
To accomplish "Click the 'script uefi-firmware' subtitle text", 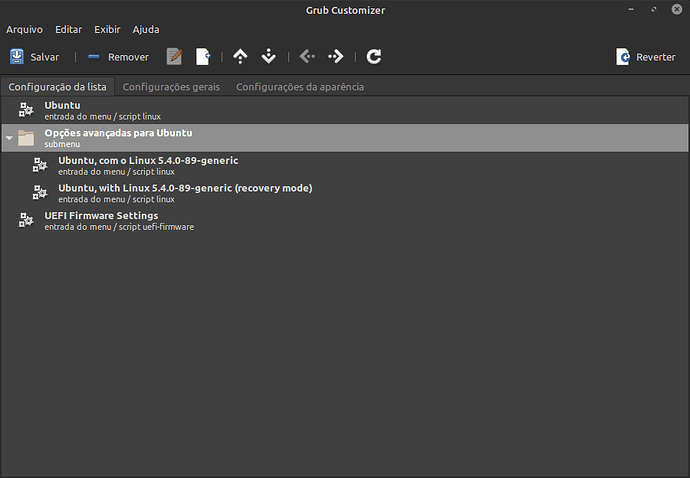I will (156, 227).
